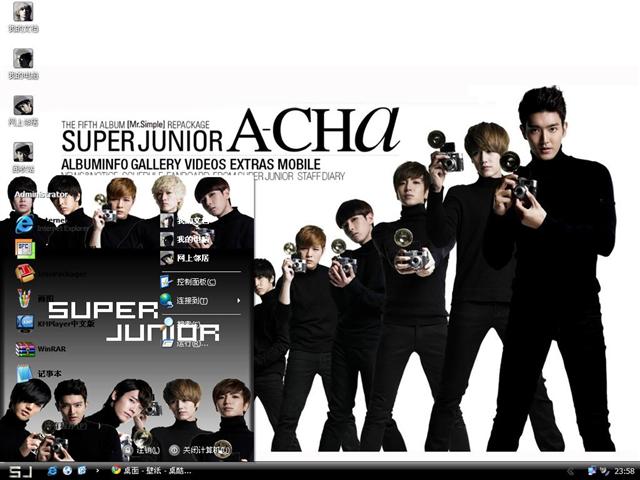Open the 我的电脑 desktop icon

pos(23,64)
